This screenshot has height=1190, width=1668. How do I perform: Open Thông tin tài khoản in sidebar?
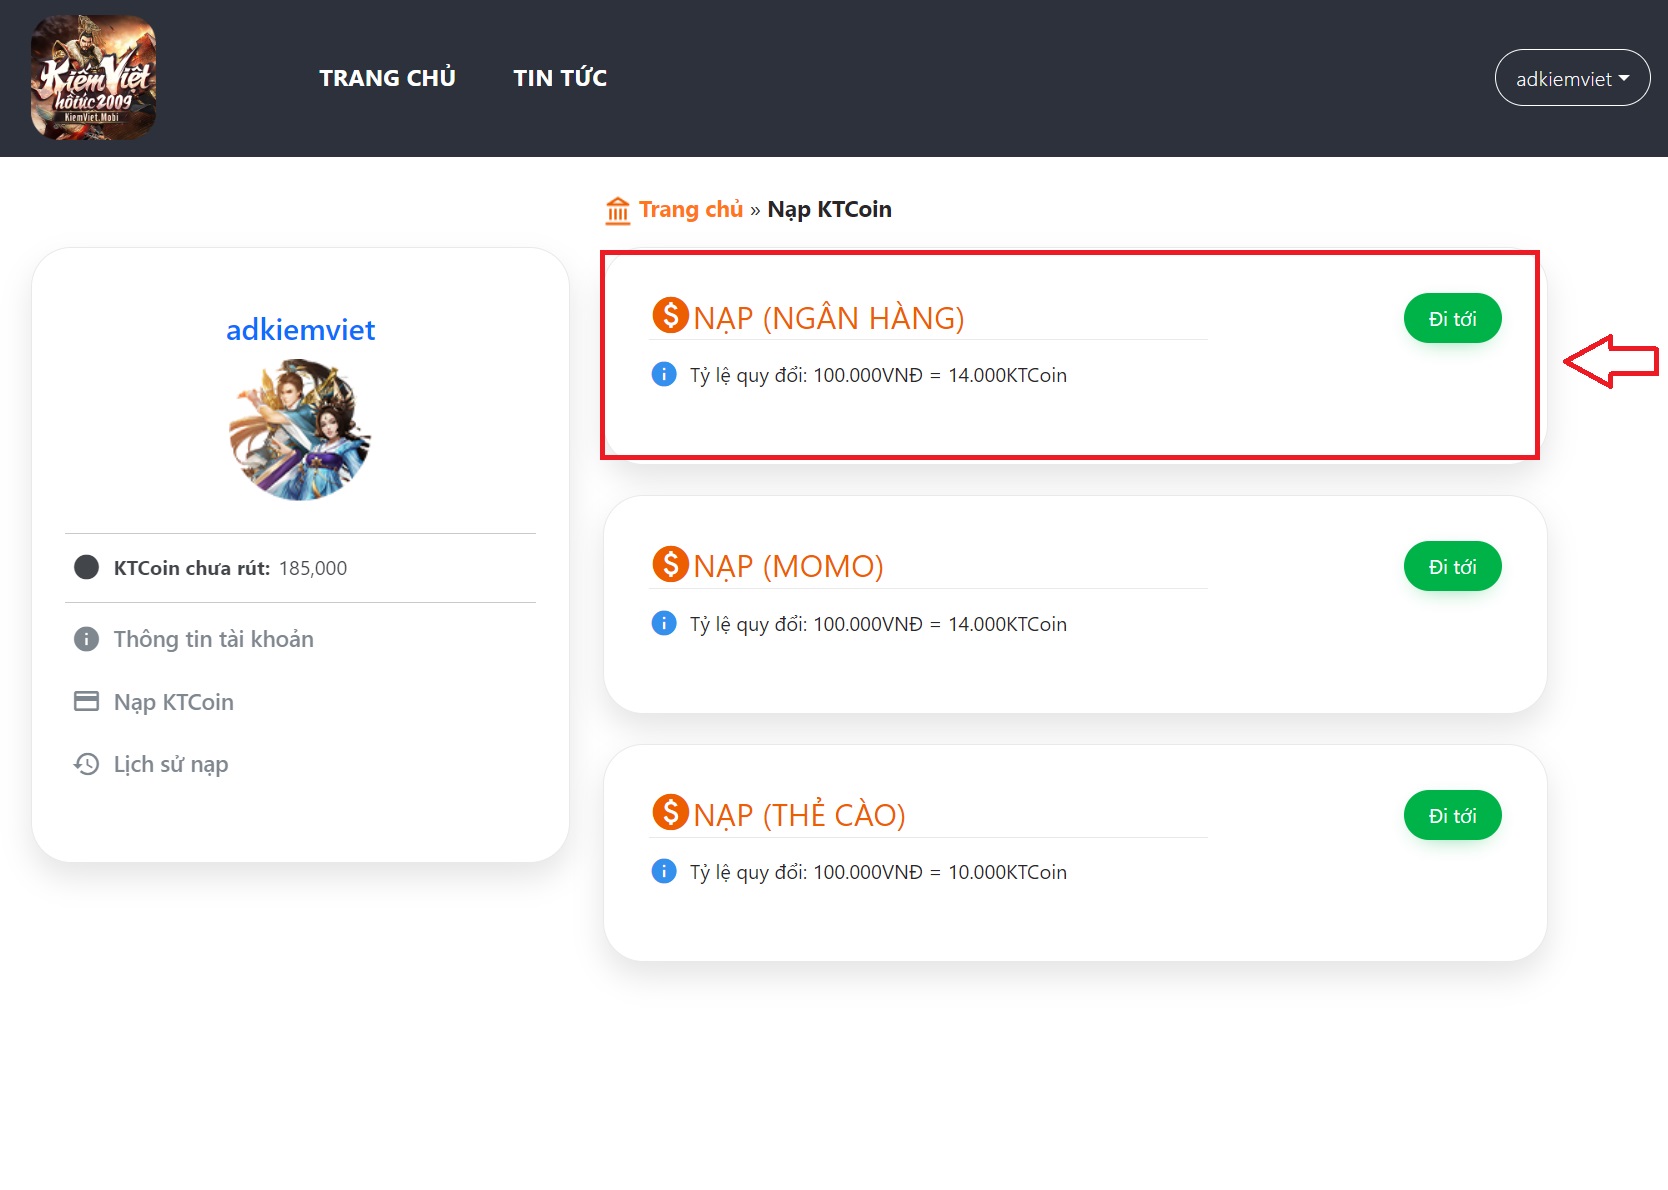213,639
